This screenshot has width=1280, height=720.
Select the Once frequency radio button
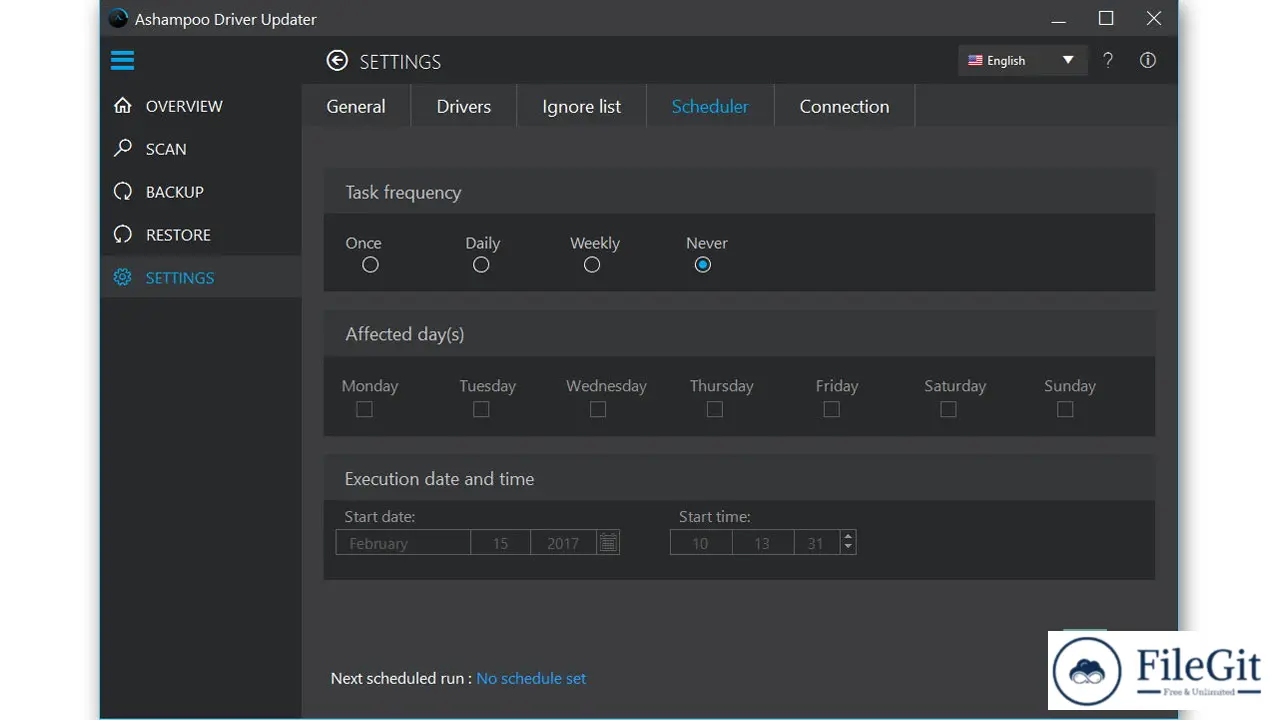click(370, 265)
